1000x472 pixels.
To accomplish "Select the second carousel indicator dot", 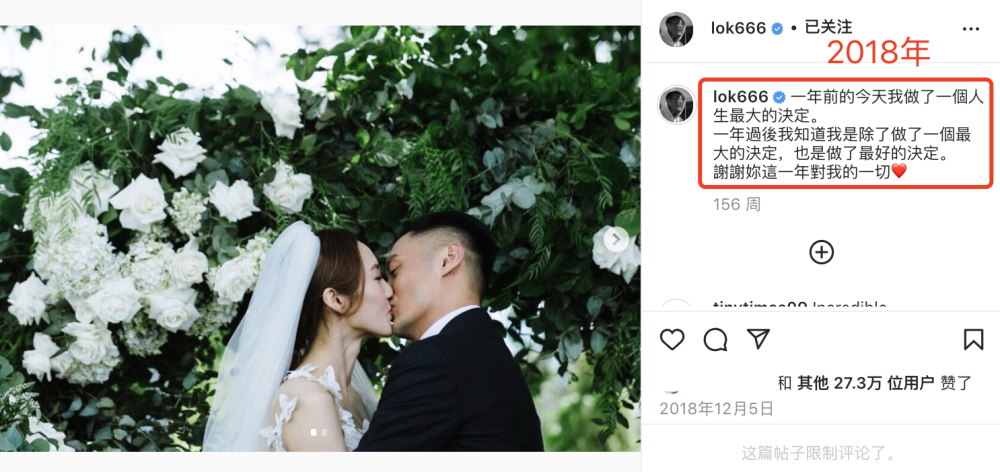I will pos(324,432).
